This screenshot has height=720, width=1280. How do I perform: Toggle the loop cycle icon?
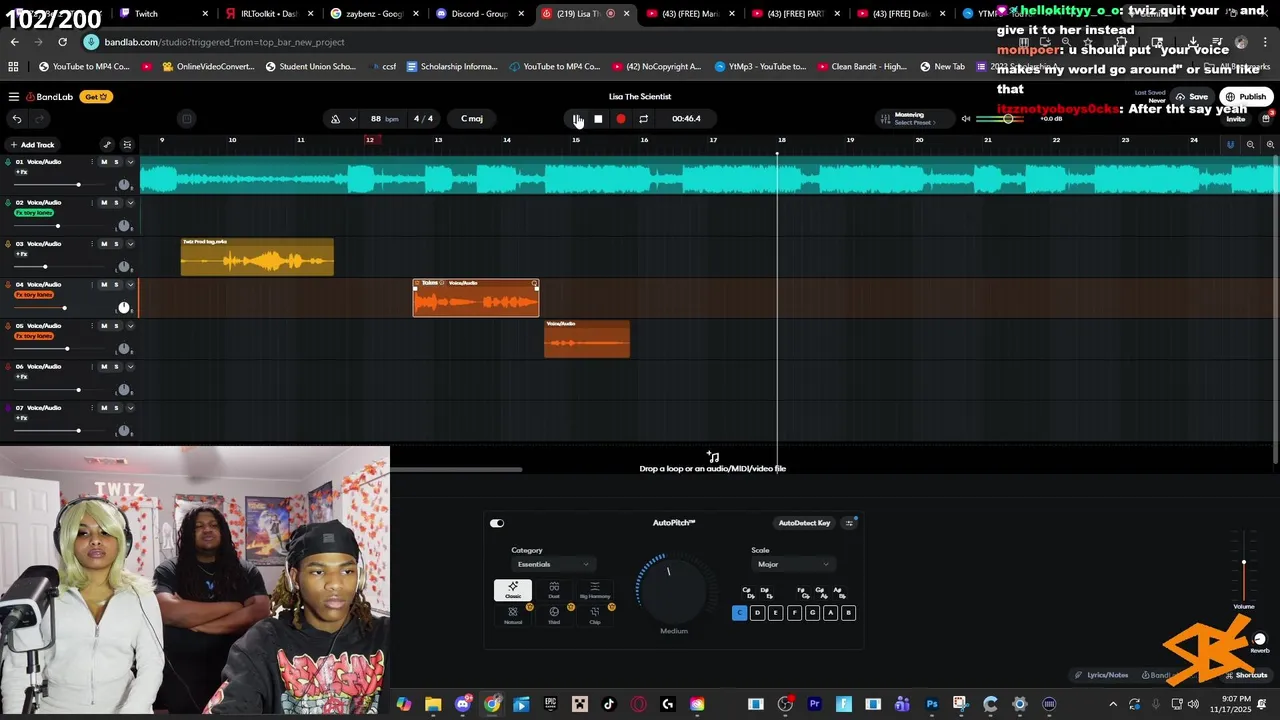point(643,119)
